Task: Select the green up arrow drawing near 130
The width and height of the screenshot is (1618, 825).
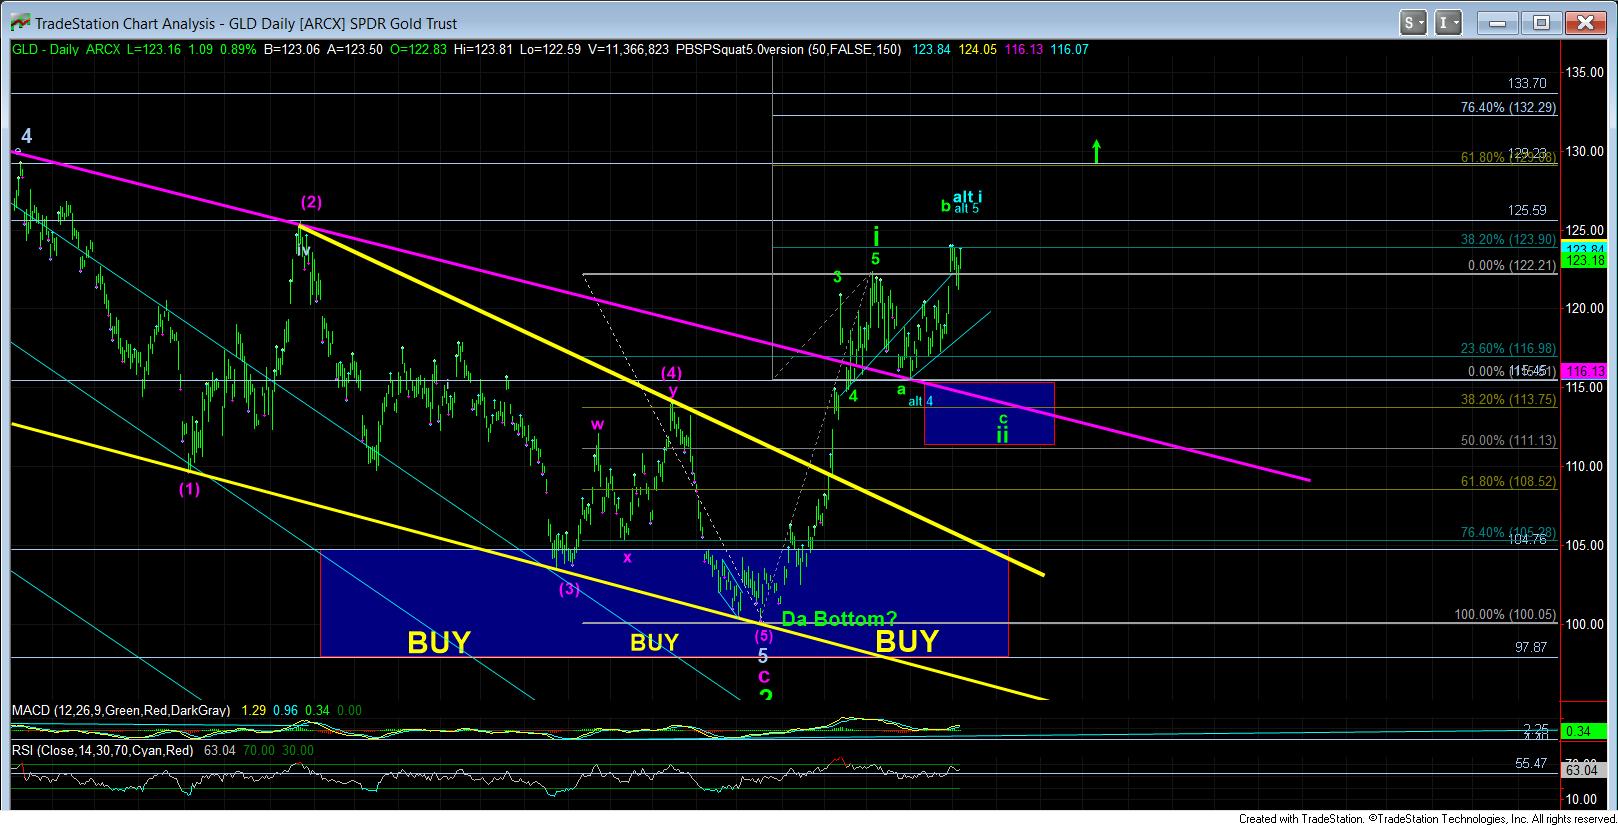Action: pyautogui.click(x=1096, y=152)
